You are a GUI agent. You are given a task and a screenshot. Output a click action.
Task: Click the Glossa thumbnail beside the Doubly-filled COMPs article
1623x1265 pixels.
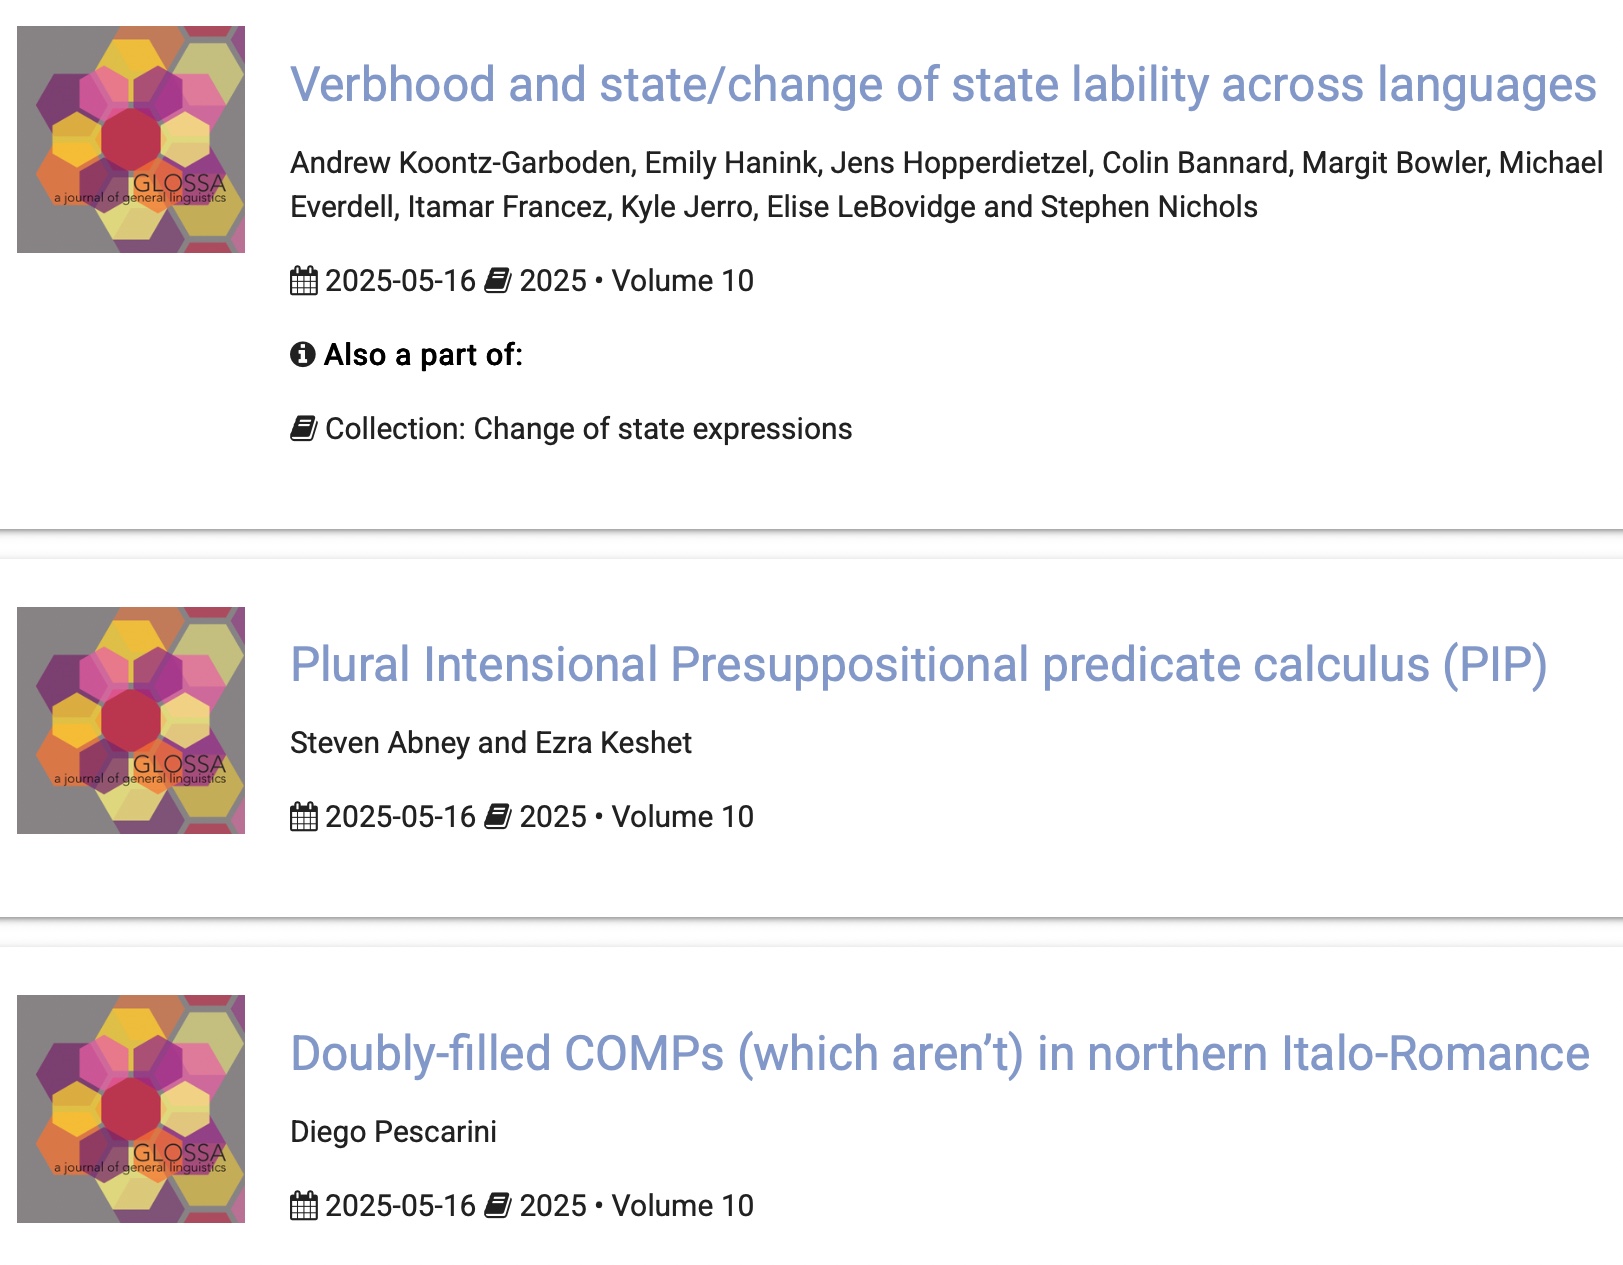[x=131, y=1109]
